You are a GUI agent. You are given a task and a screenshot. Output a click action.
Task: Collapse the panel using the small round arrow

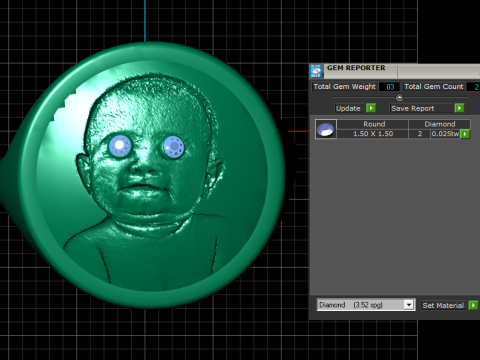399,98
